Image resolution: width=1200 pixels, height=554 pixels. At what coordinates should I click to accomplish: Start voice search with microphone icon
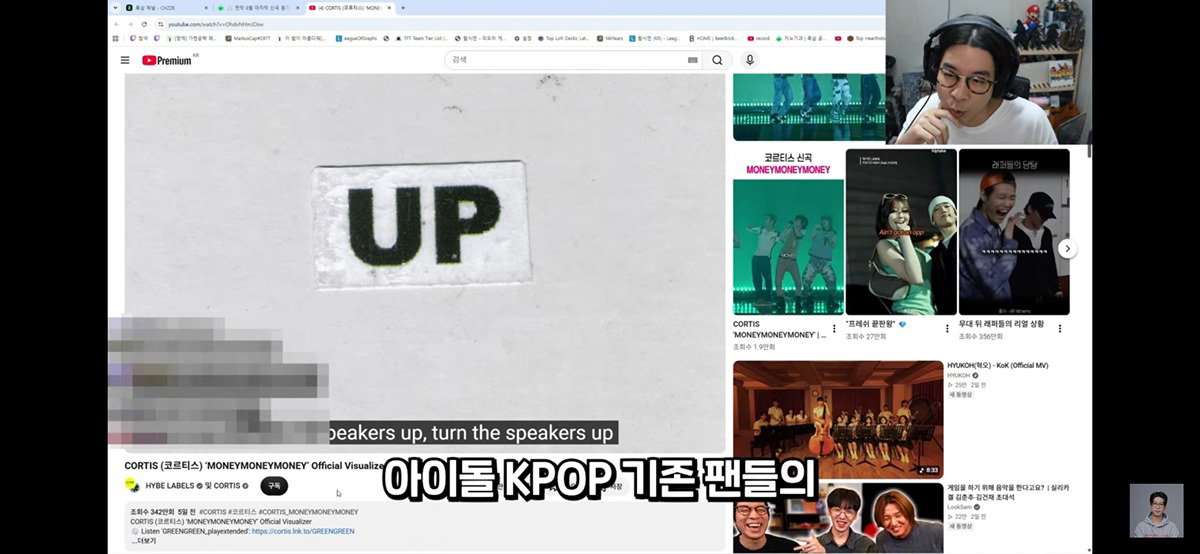(x=750, y=60)
